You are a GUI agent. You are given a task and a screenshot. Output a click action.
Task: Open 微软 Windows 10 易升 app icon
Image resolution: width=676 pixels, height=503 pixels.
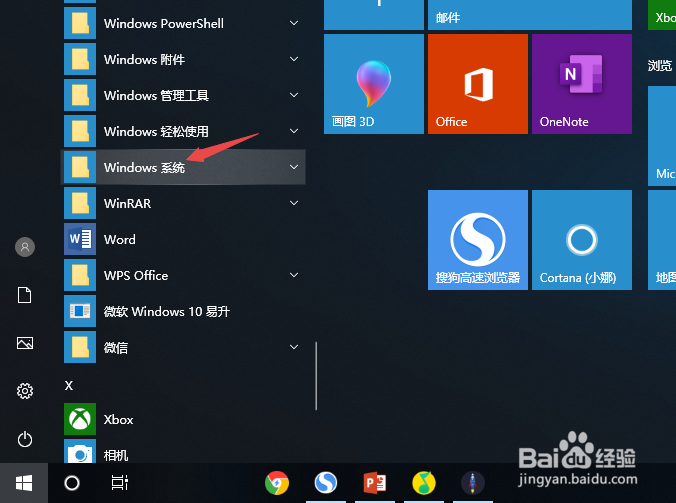coord(80,311)
